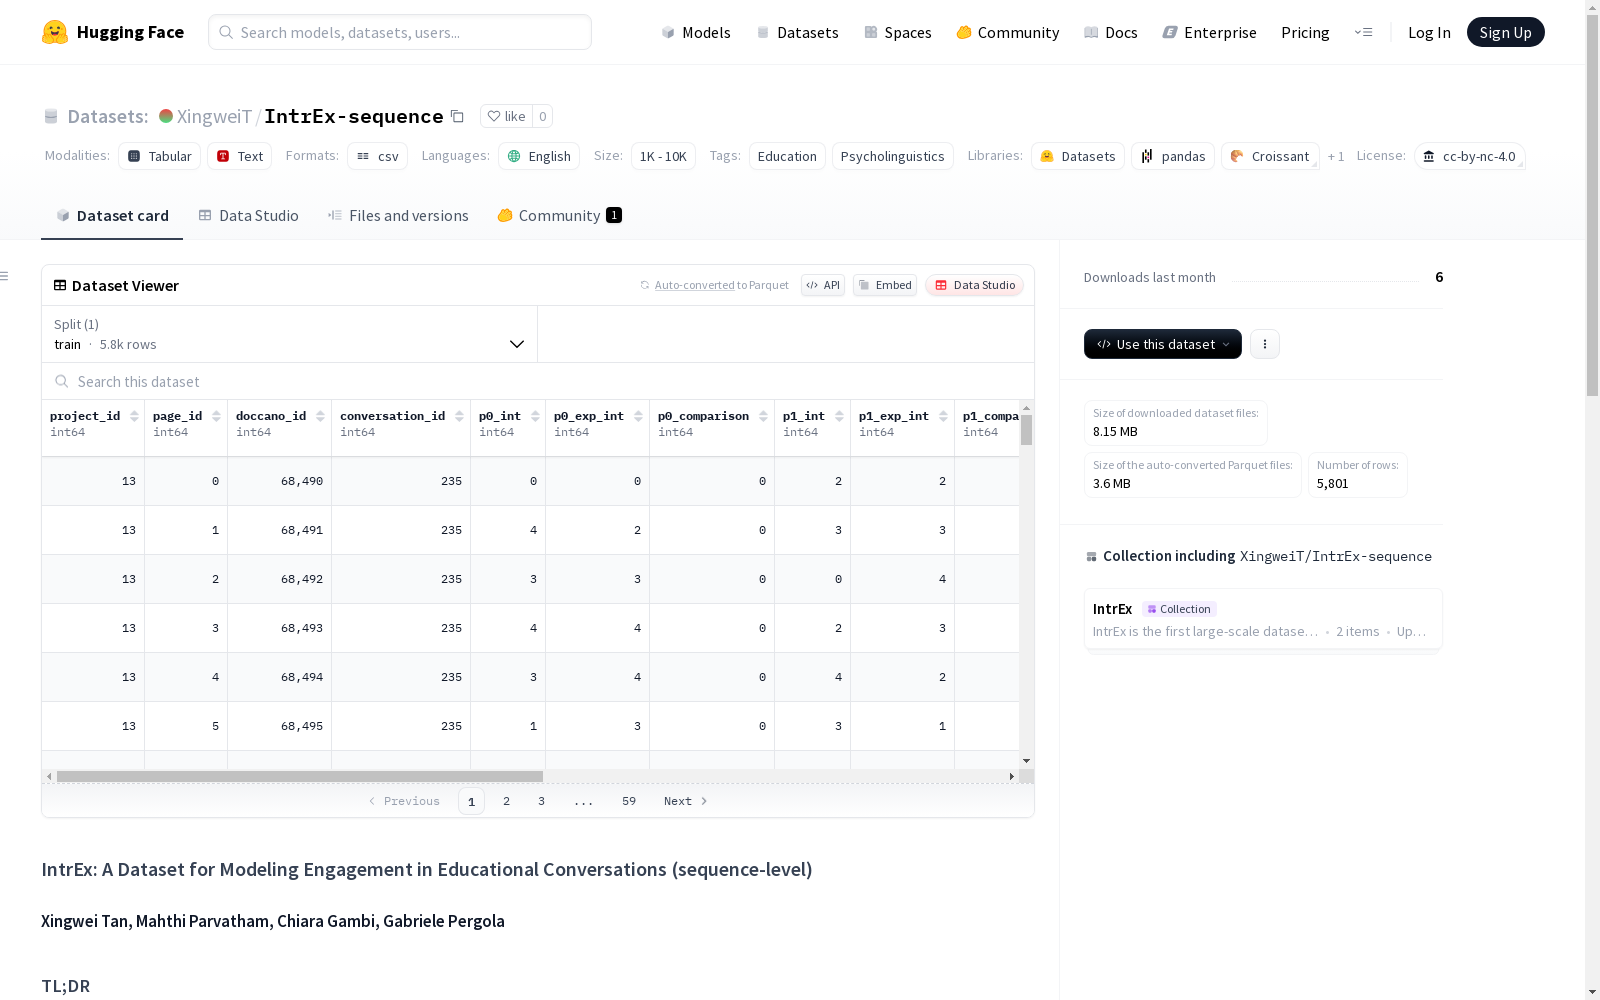The image size is (1600, 1000).
Task: Sort table by p1_exp_int column
Action: 943,416
